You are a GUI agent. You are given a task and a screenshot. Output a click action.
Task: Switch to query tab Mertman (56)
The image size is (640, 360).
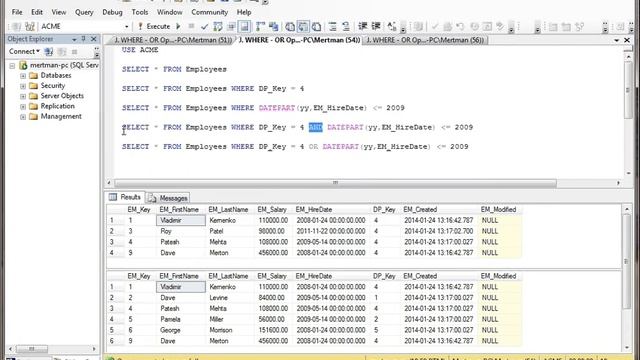(424, 40)
